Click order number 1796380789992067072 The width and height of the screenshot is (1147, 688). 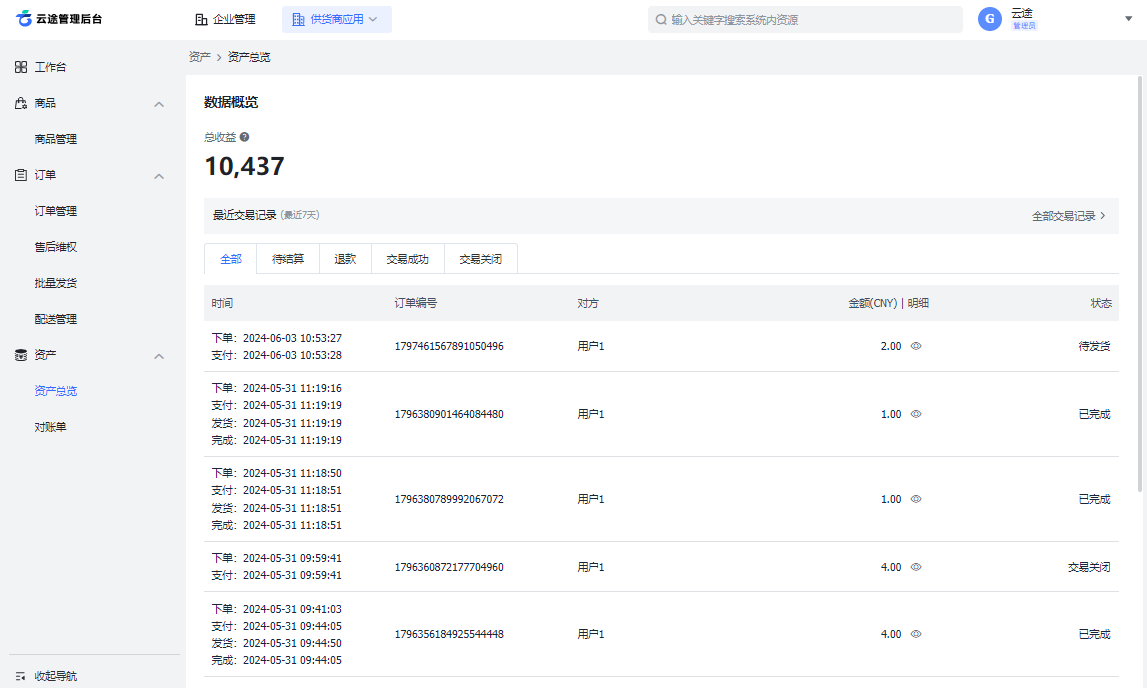(x=449, y=499)
